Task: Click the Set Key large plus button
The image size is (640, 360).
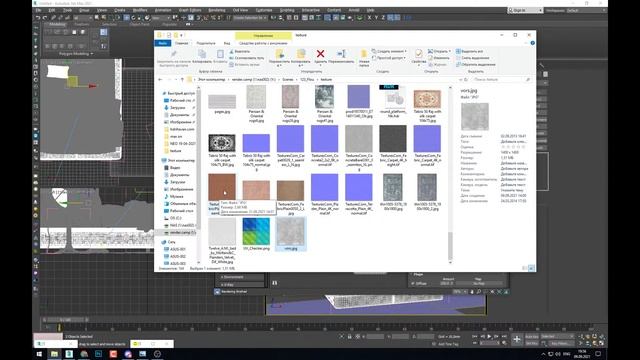Action: [517, 339]
